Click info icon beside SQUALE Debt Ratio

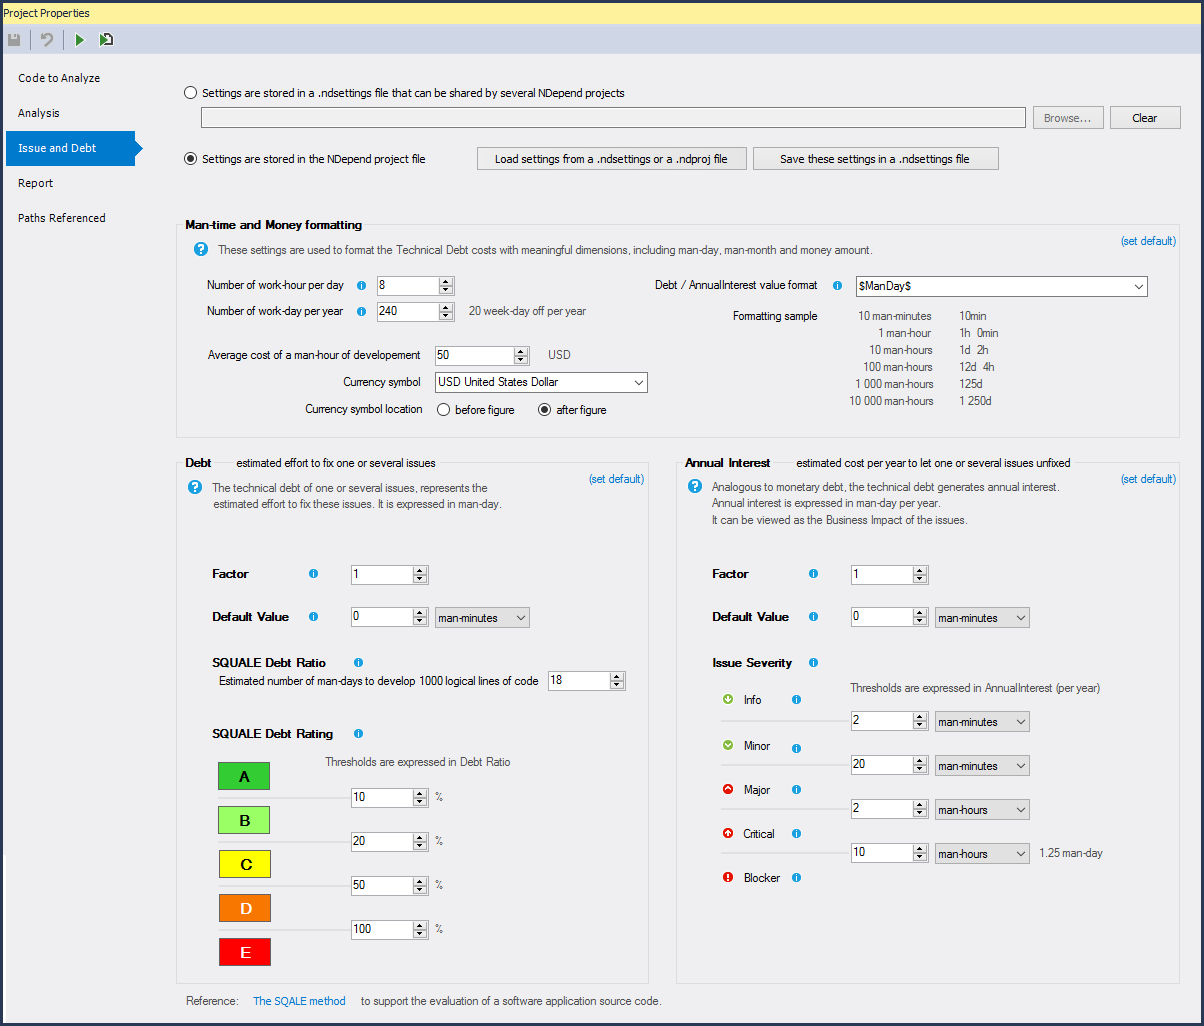coord(358,662)
